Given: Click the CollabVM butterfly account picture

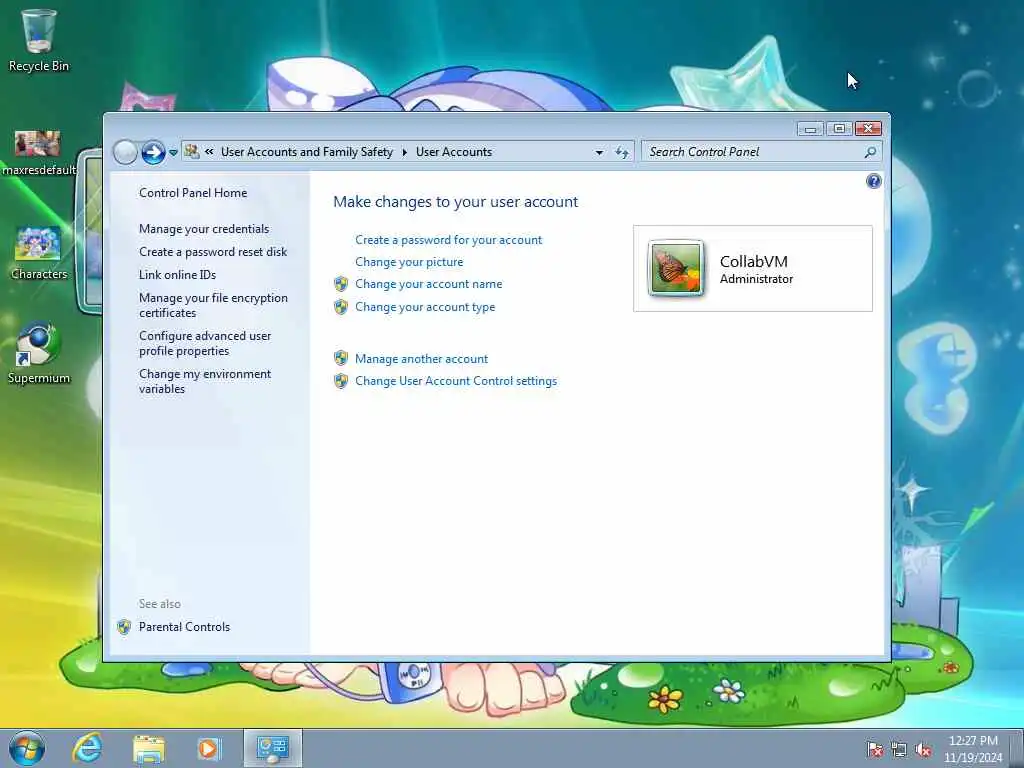Looking at the screenshot, I should pyautogui.click(x=676, y=268).
